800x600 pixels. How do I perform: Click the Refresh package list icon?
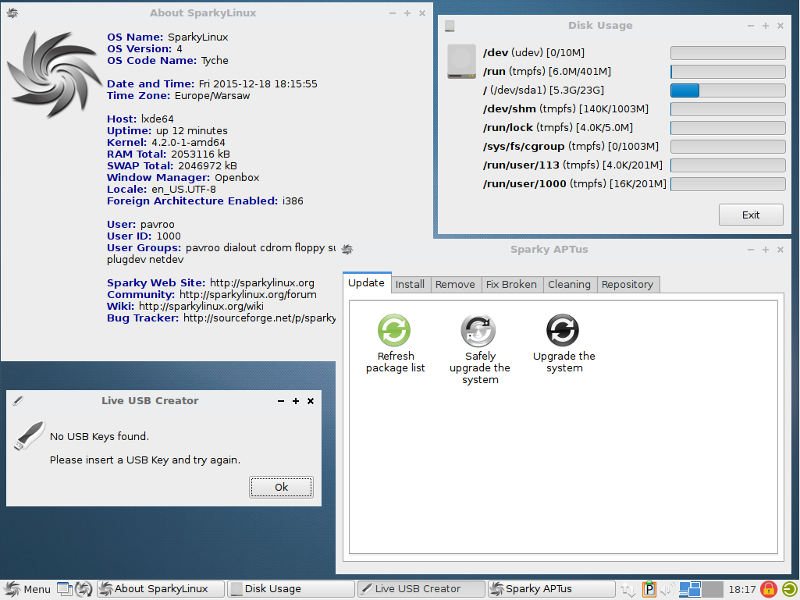point(394,330)
